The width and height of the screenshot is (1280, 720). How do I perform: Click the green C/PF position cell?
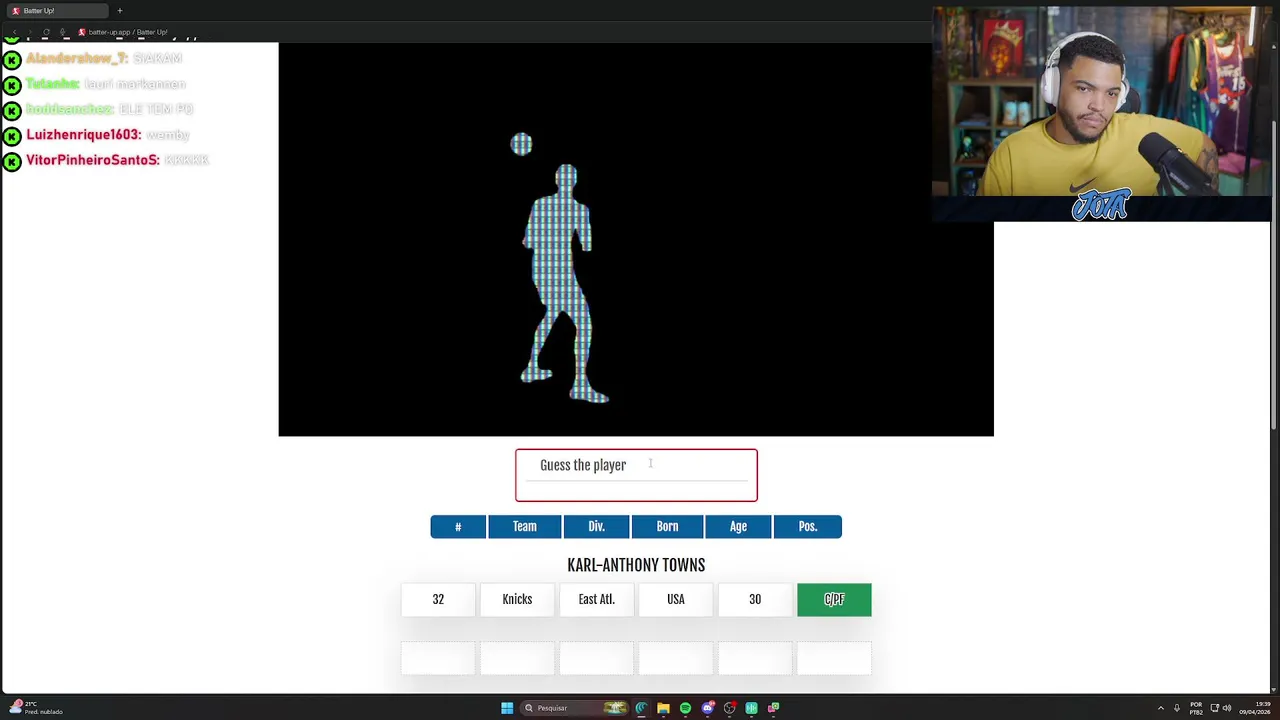pyautogui.click(x=834, y=599)
